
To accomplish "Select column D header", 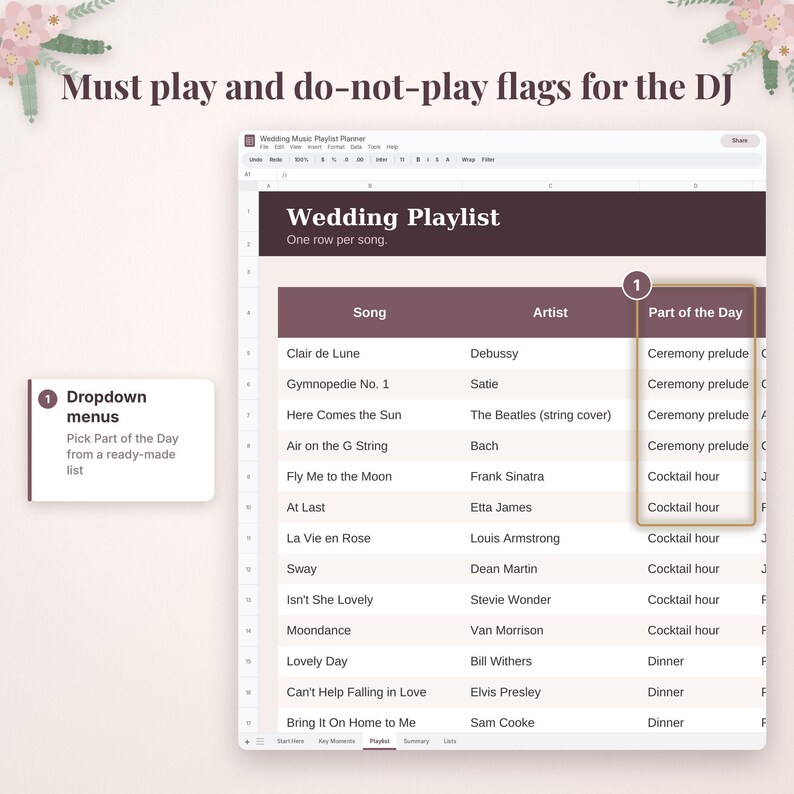I will 696,186.
